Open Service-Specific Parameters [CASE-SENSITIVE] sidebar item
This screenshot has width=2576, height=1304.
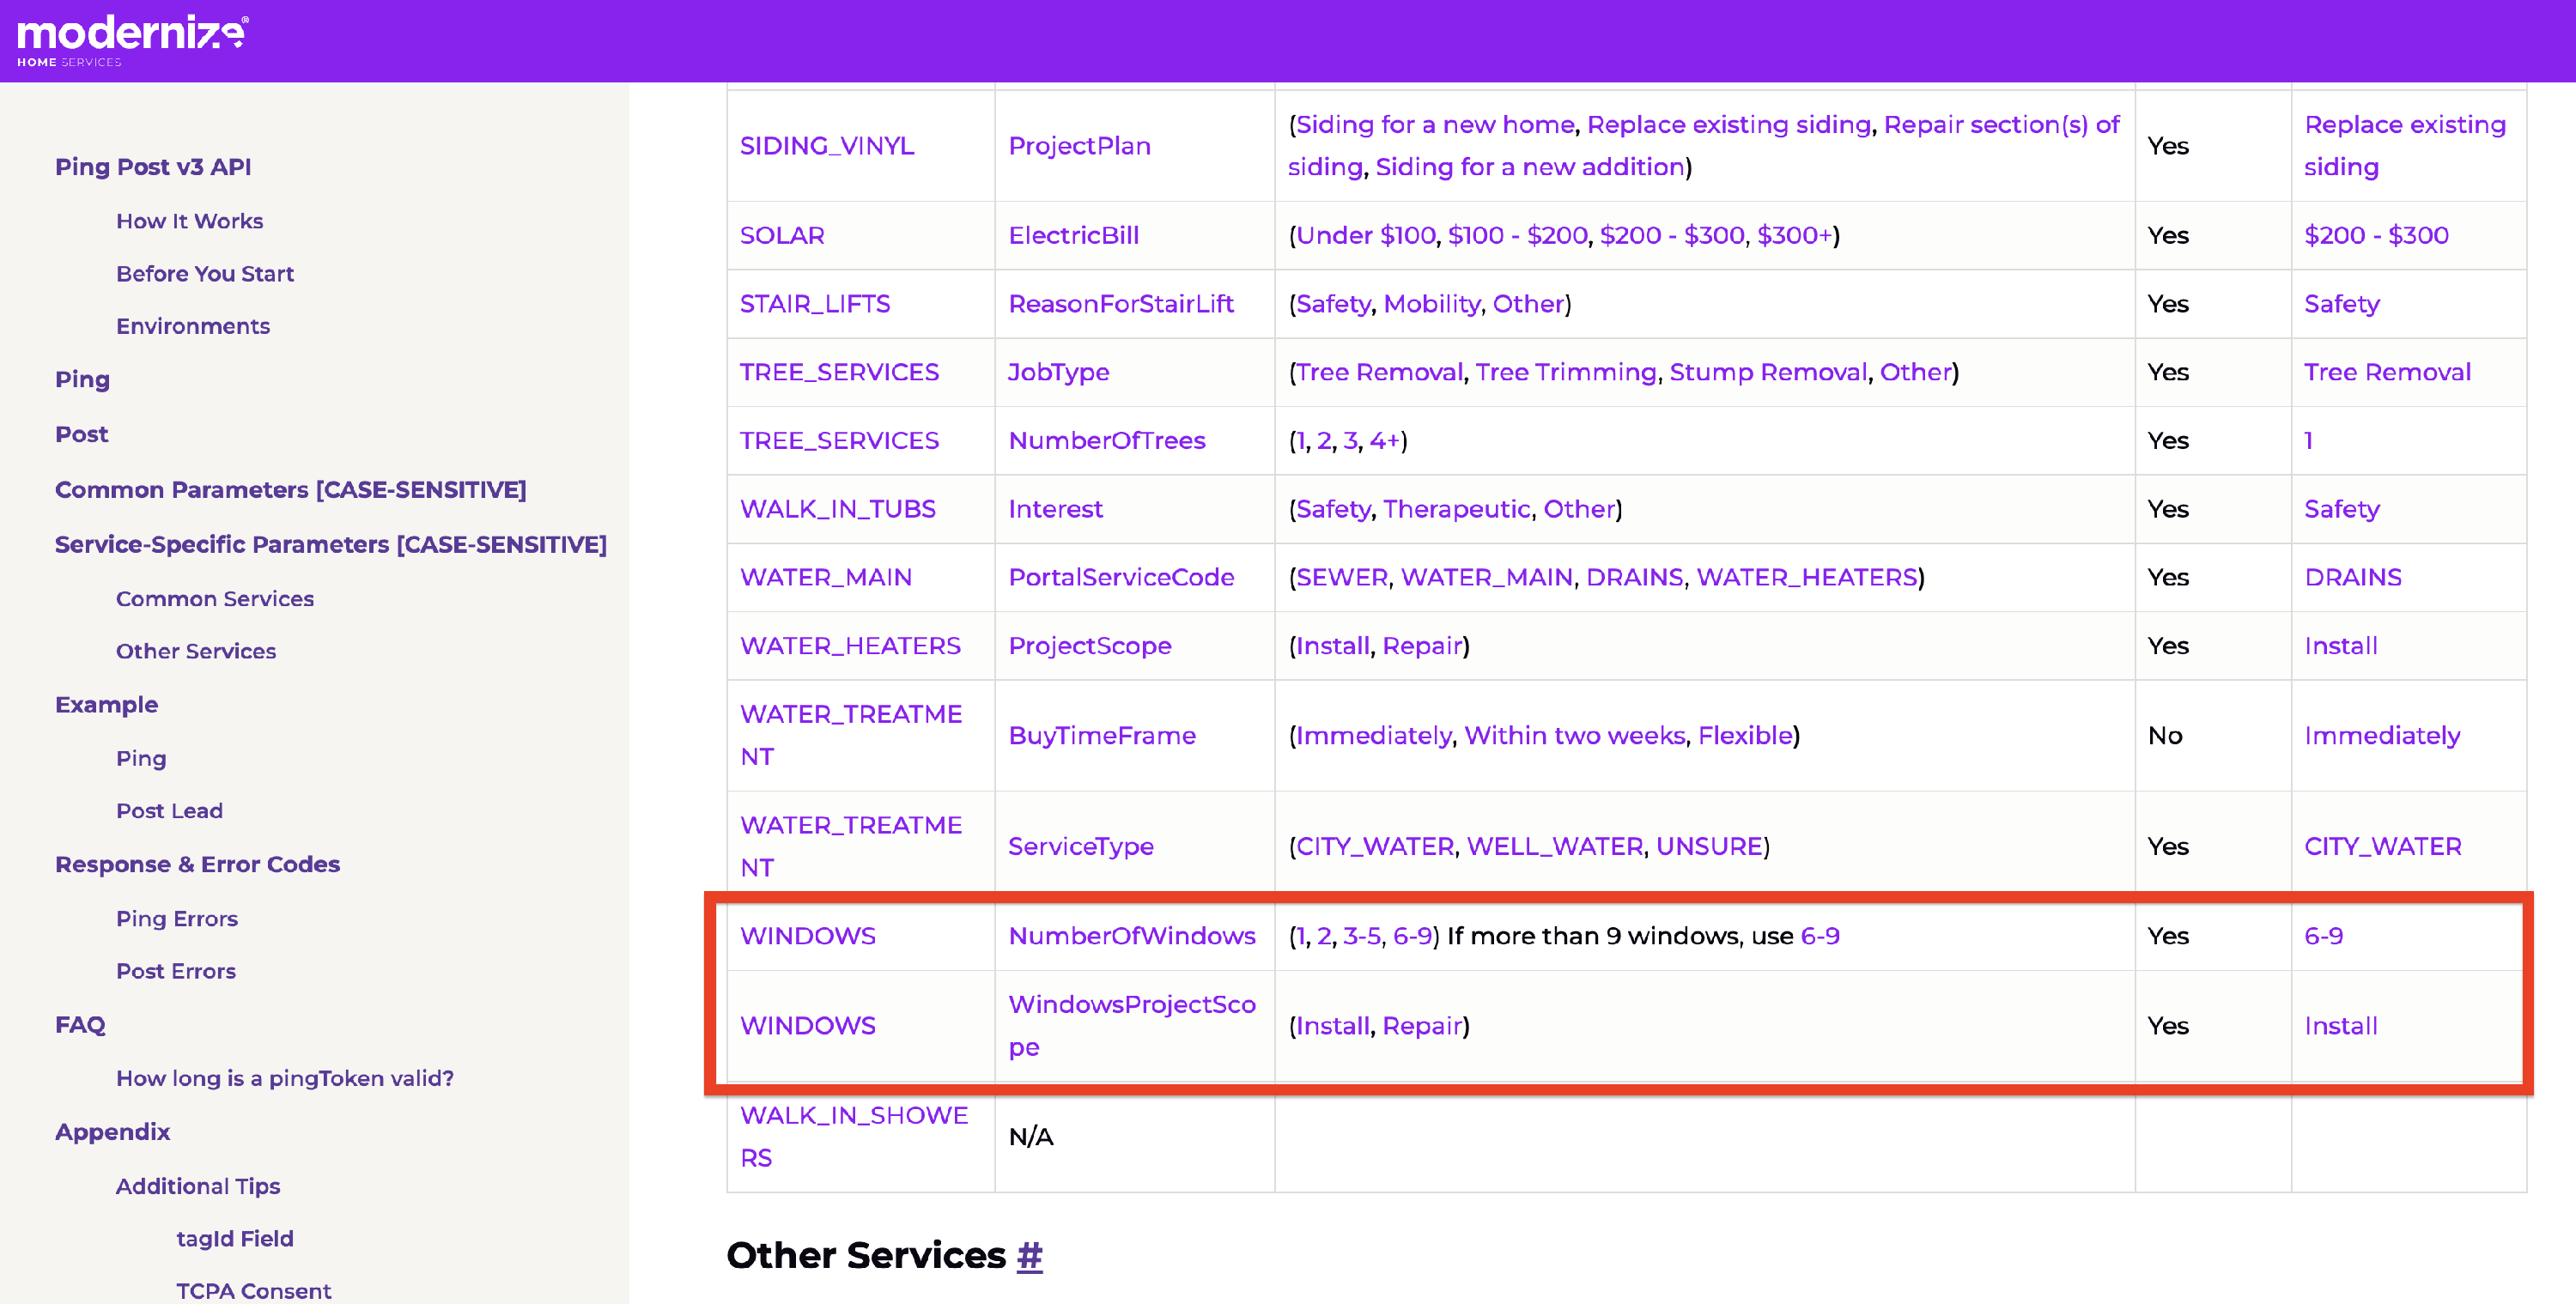[330, 544]
